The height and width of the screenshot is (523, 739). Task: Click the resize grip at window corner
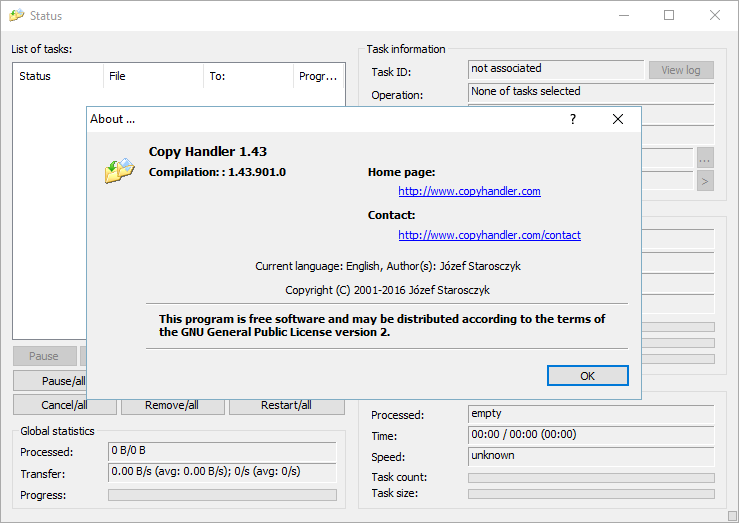pyautogui.click(x=732, y=515)
